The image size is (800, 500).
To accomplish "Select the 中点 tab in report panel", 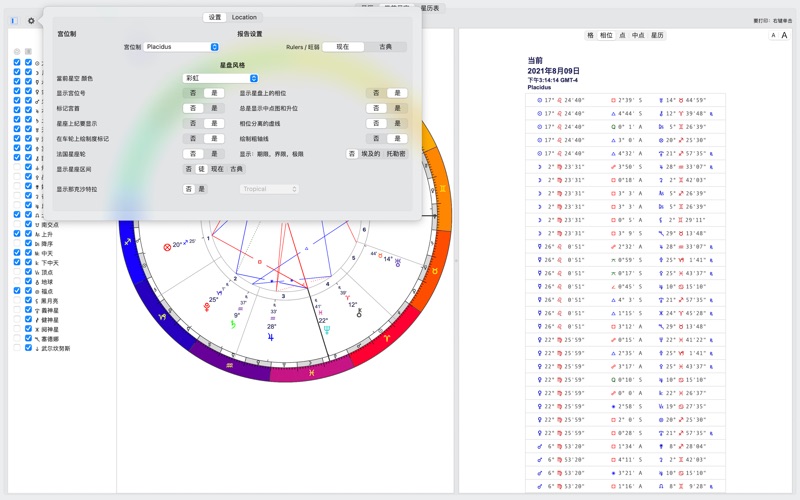I will (x=638, y=35).
